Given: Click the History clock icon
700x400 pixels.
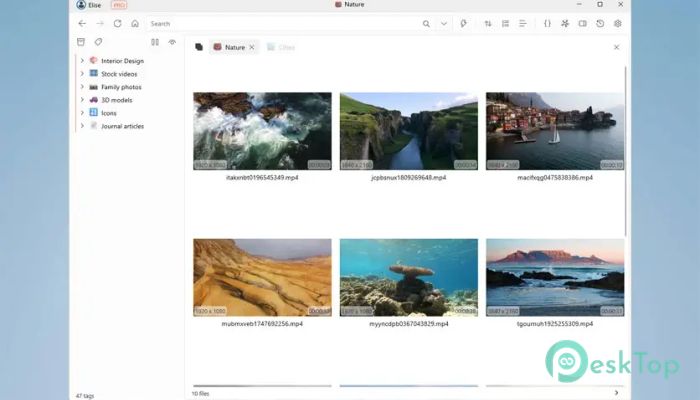Looking at the screenshot, I should coord(600,23).
